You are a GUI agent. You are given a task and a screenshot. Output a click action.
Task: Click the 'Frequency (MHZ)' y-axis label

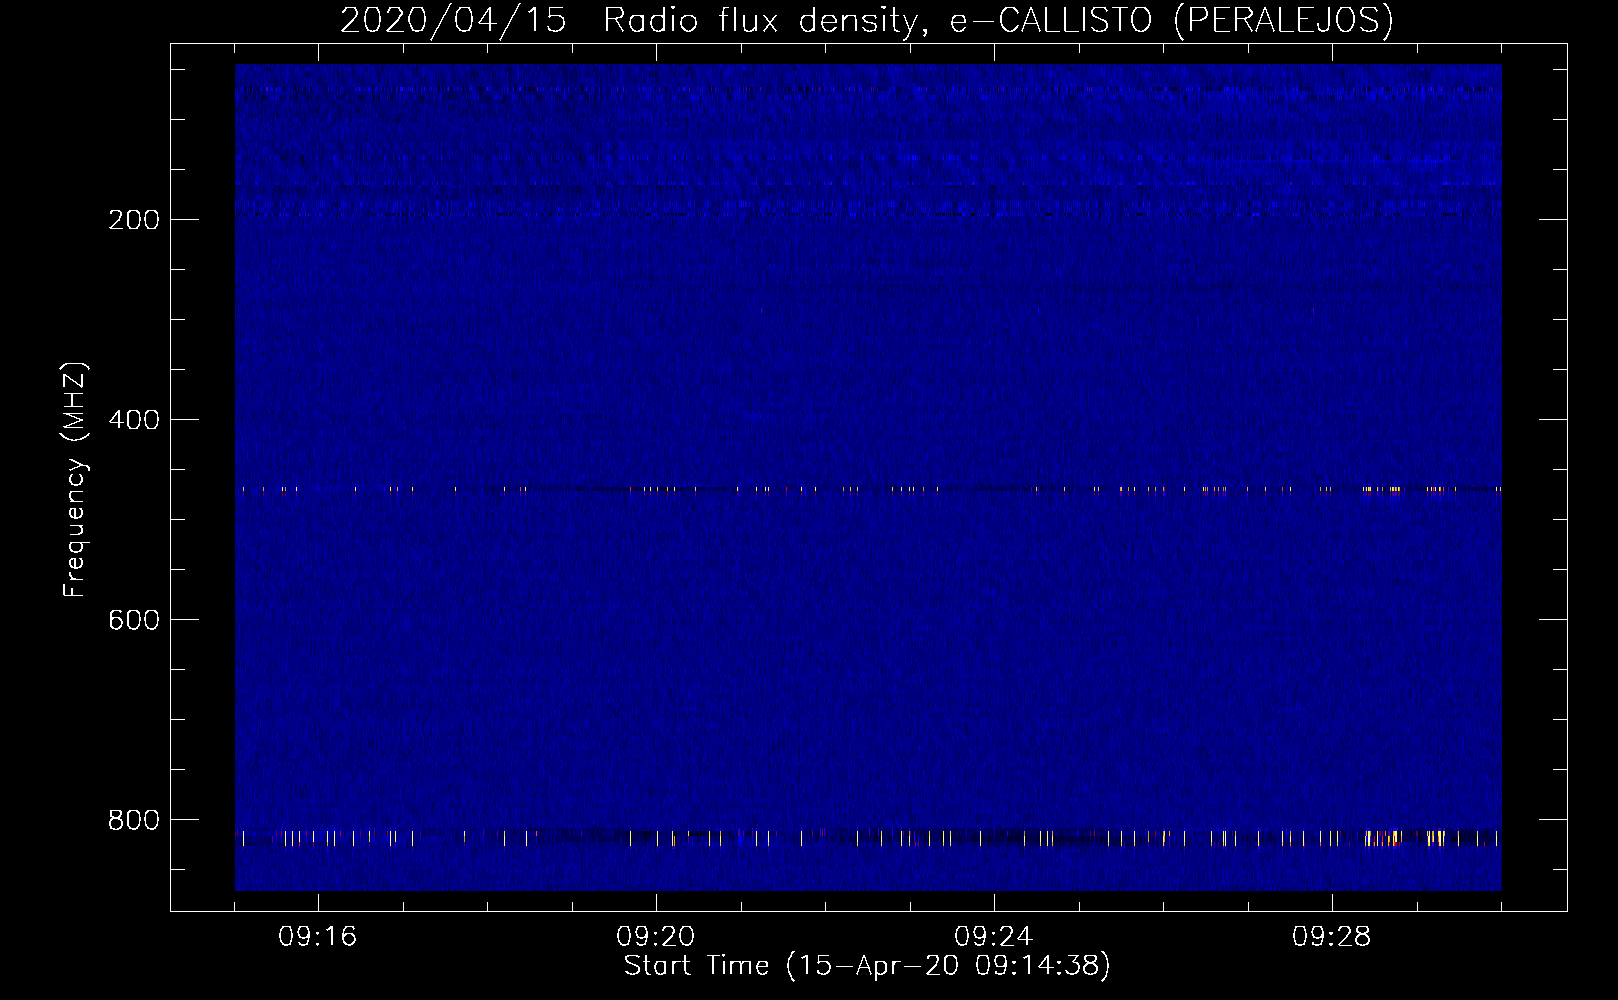coord(75,479)
